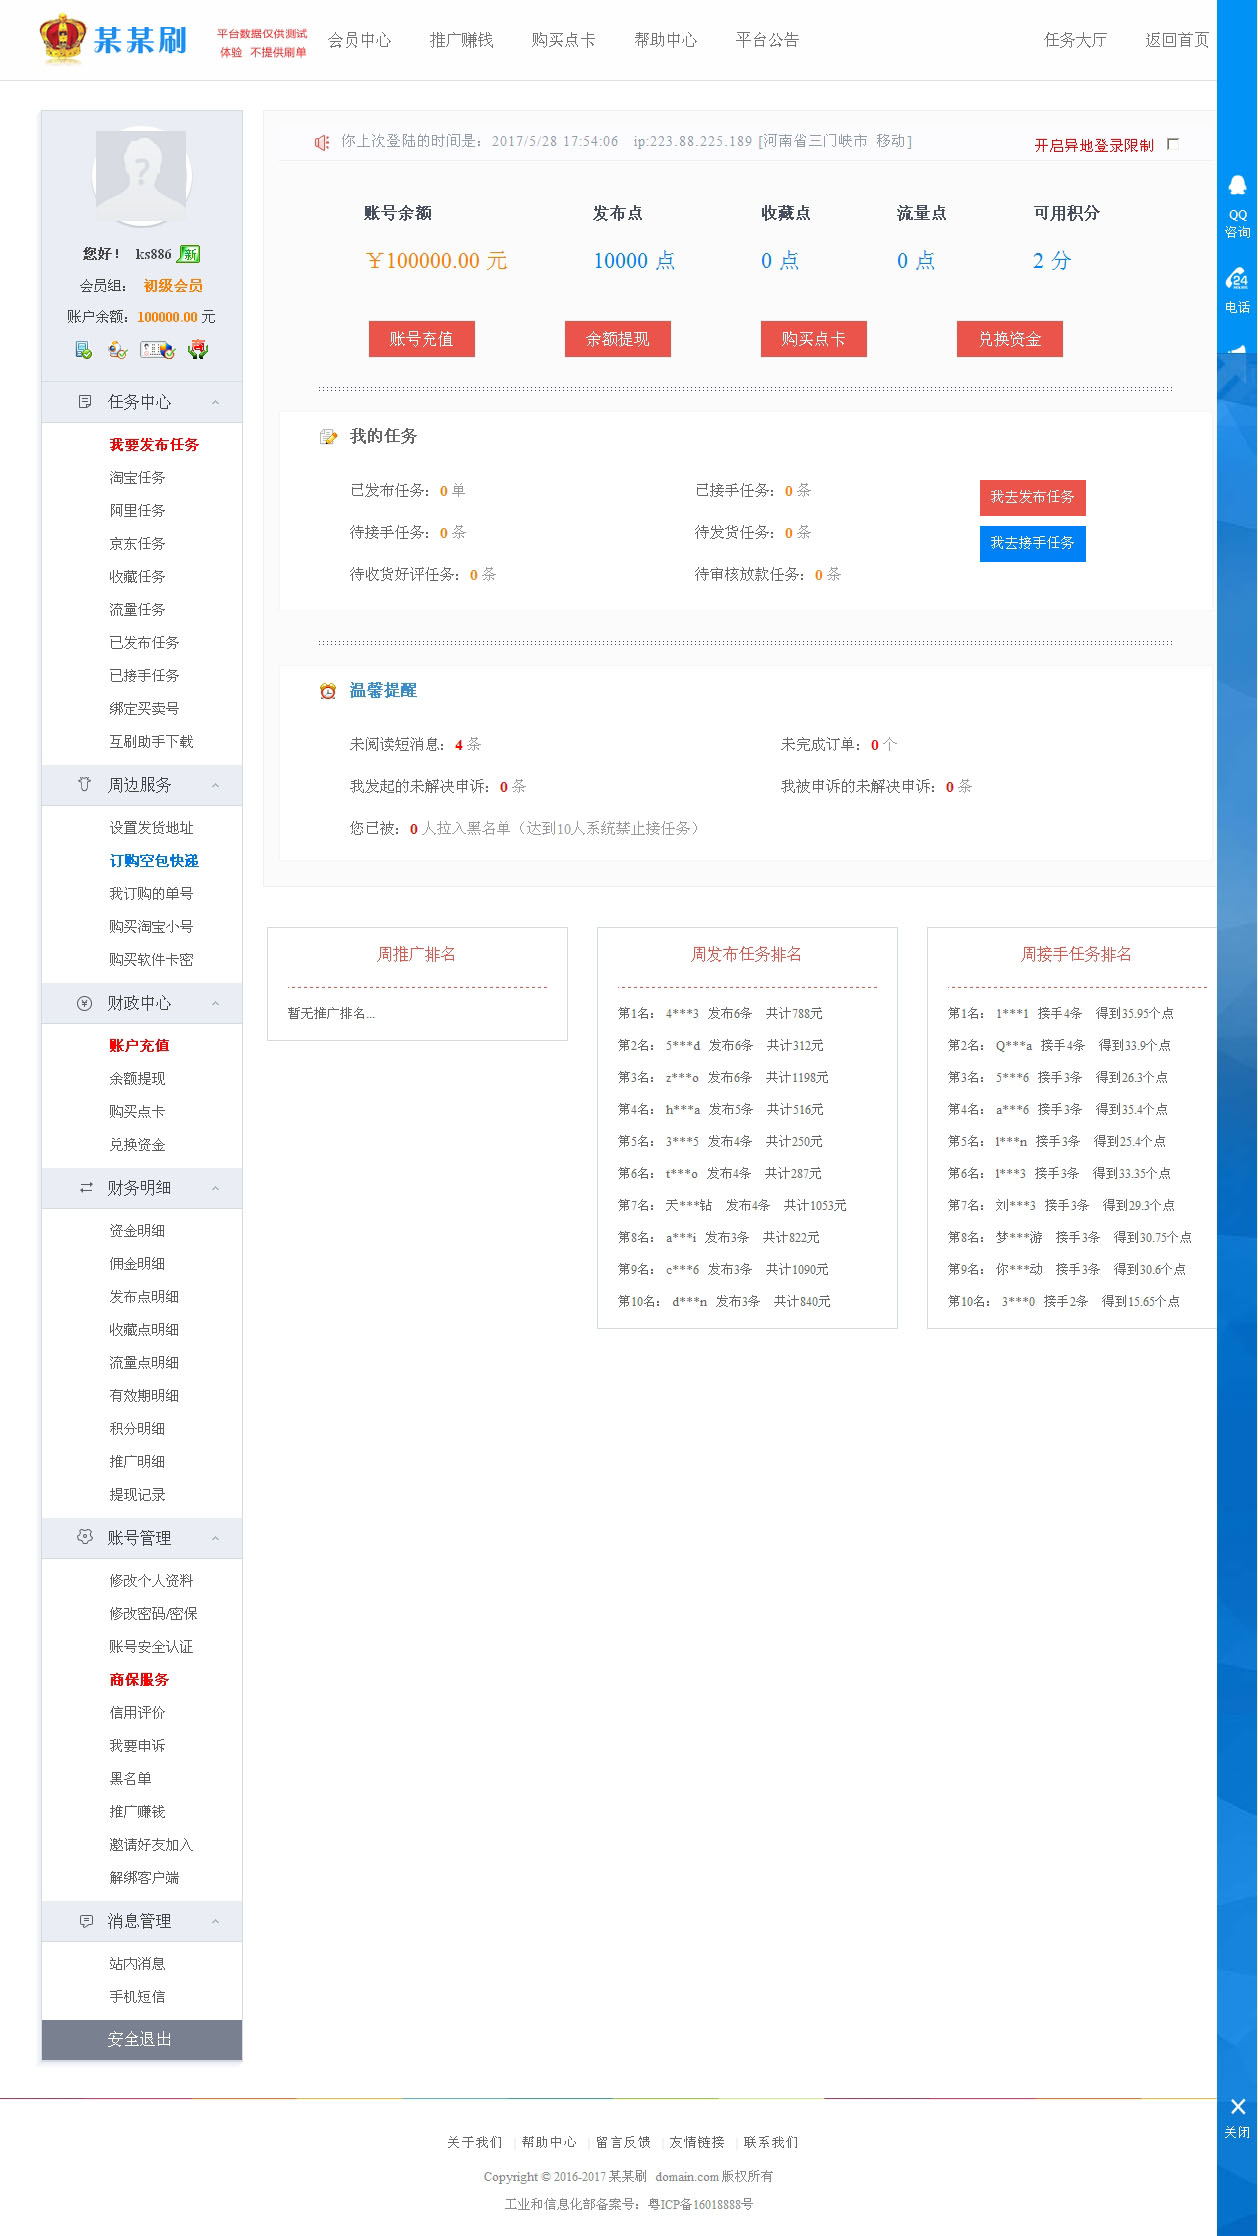Open 提现记录 in the sidebar
The width and height of the screenshot is (1258, 2236).
(137, 1495)
